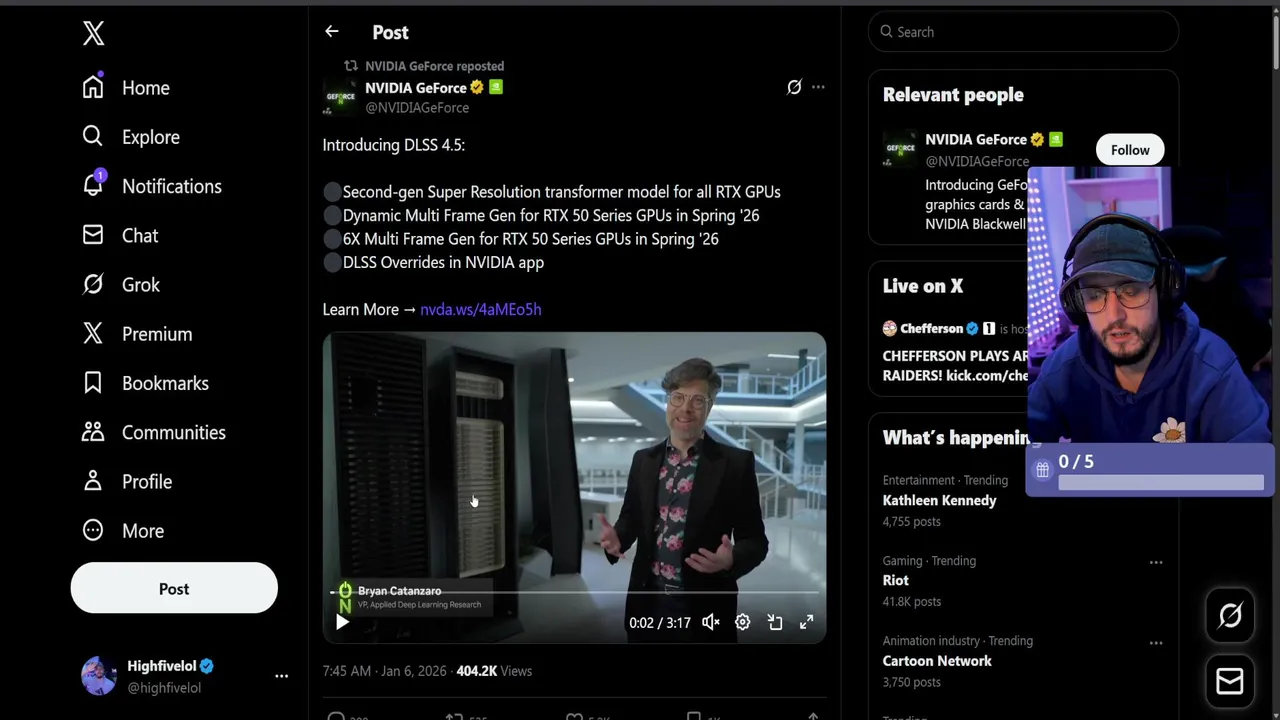Seek on the video progress bar
1280x720 pixels.
(x=574, y=592)
